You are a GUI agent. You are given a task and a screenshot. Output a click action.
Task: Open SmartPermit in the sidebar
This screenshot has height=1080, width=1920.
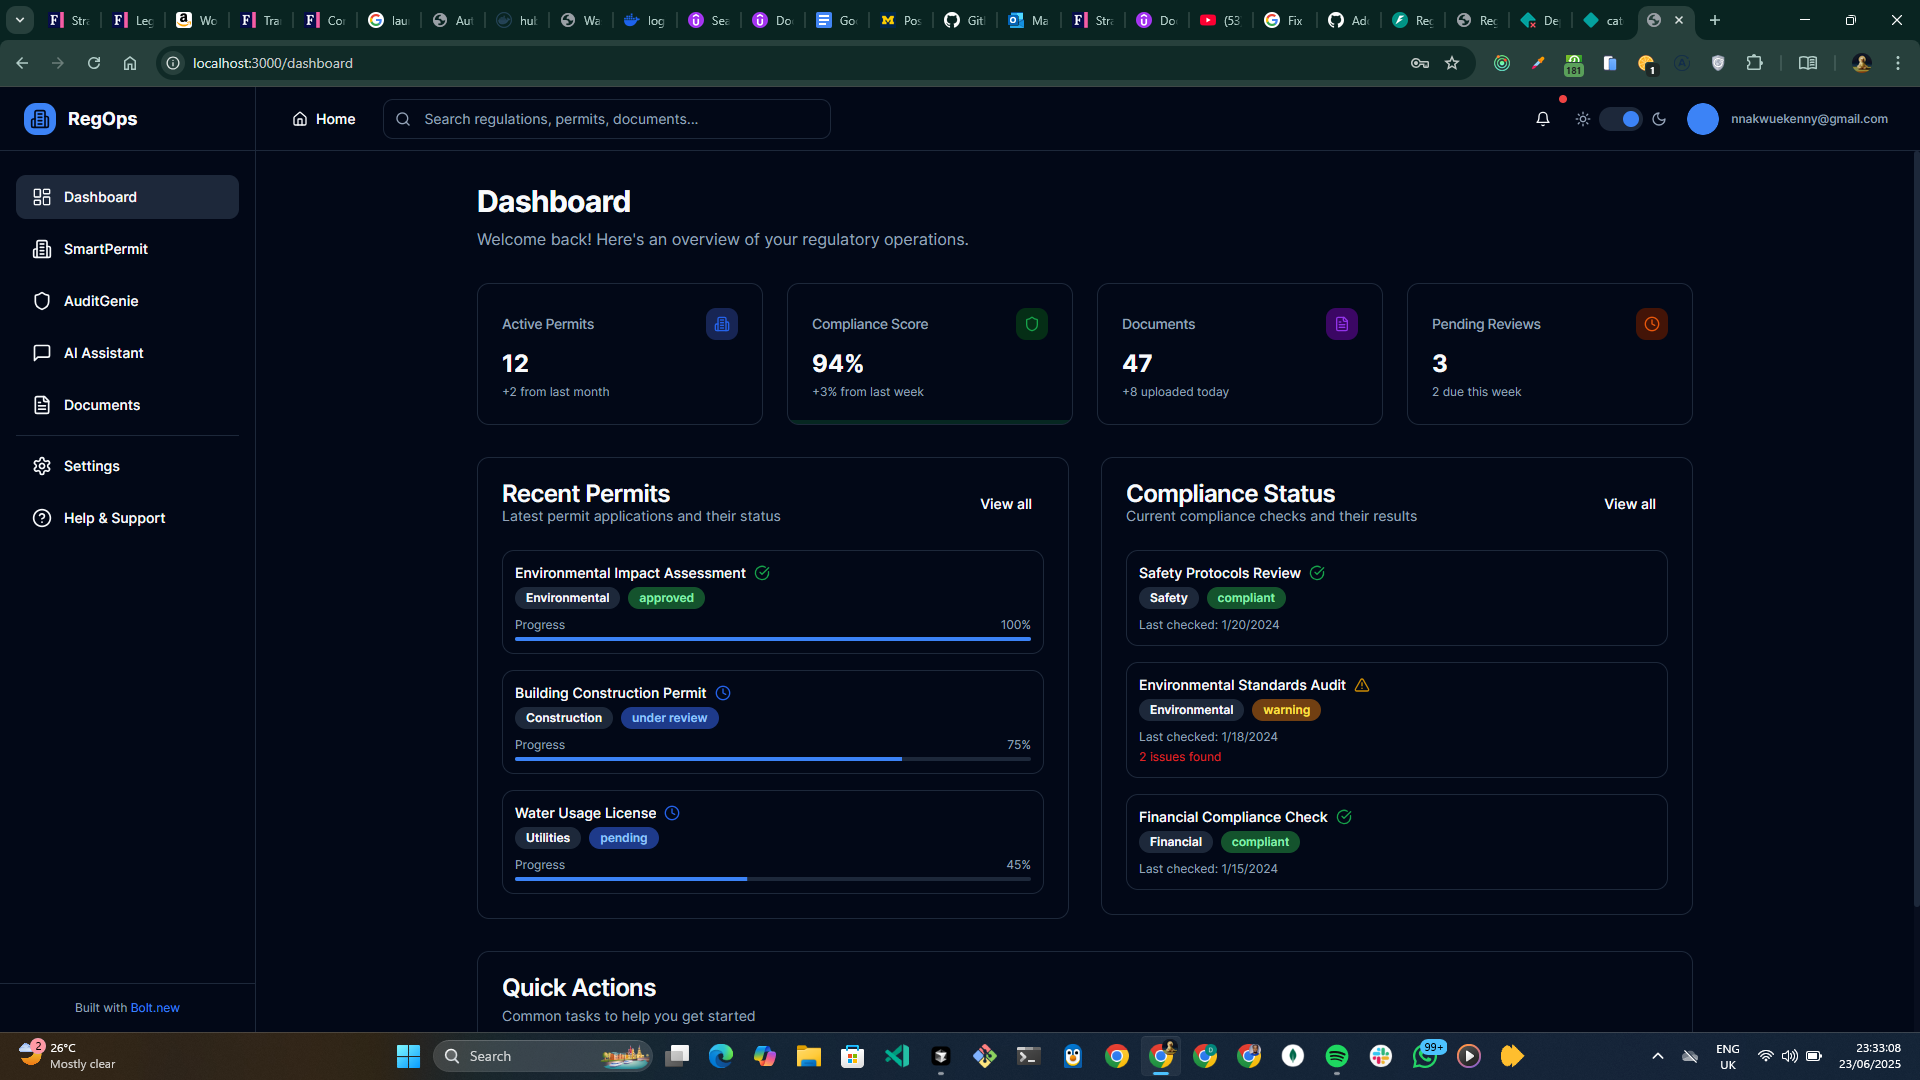(106, 249)
